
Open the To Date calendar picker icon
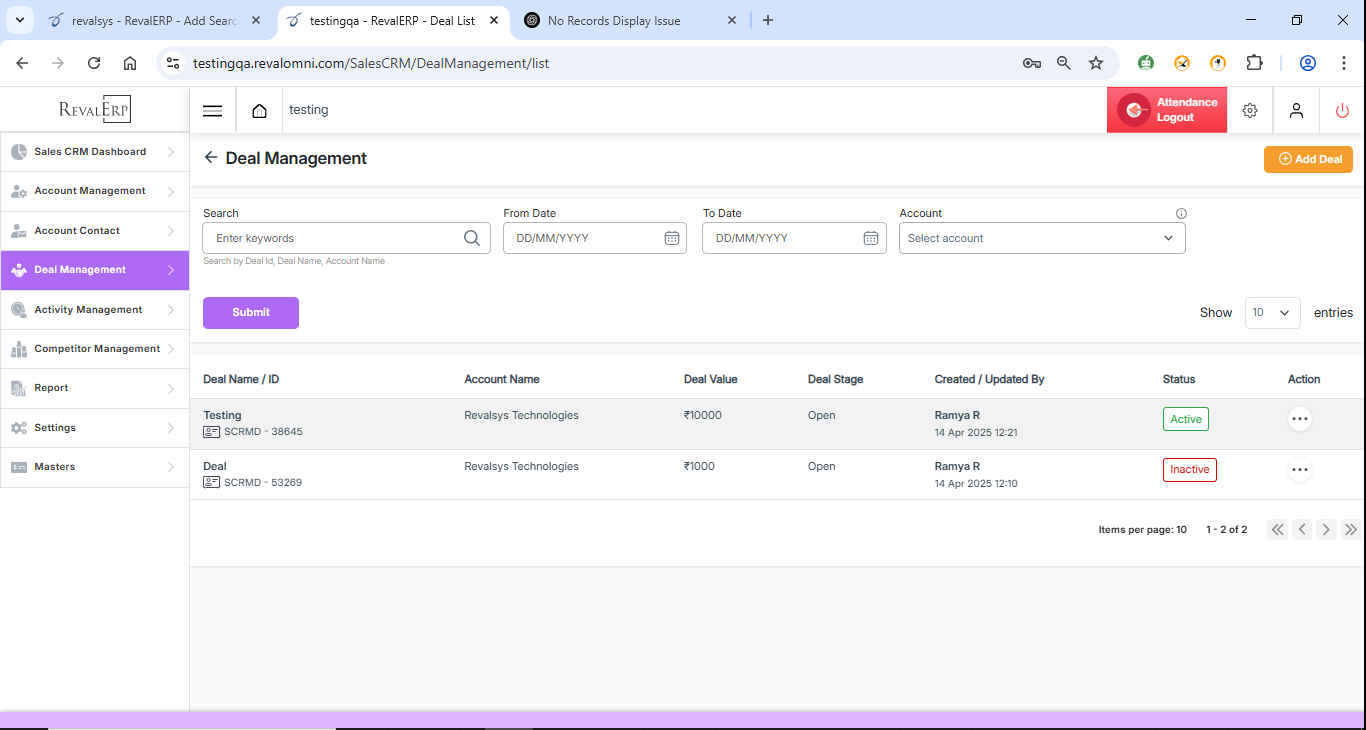(x=871, y=238)
